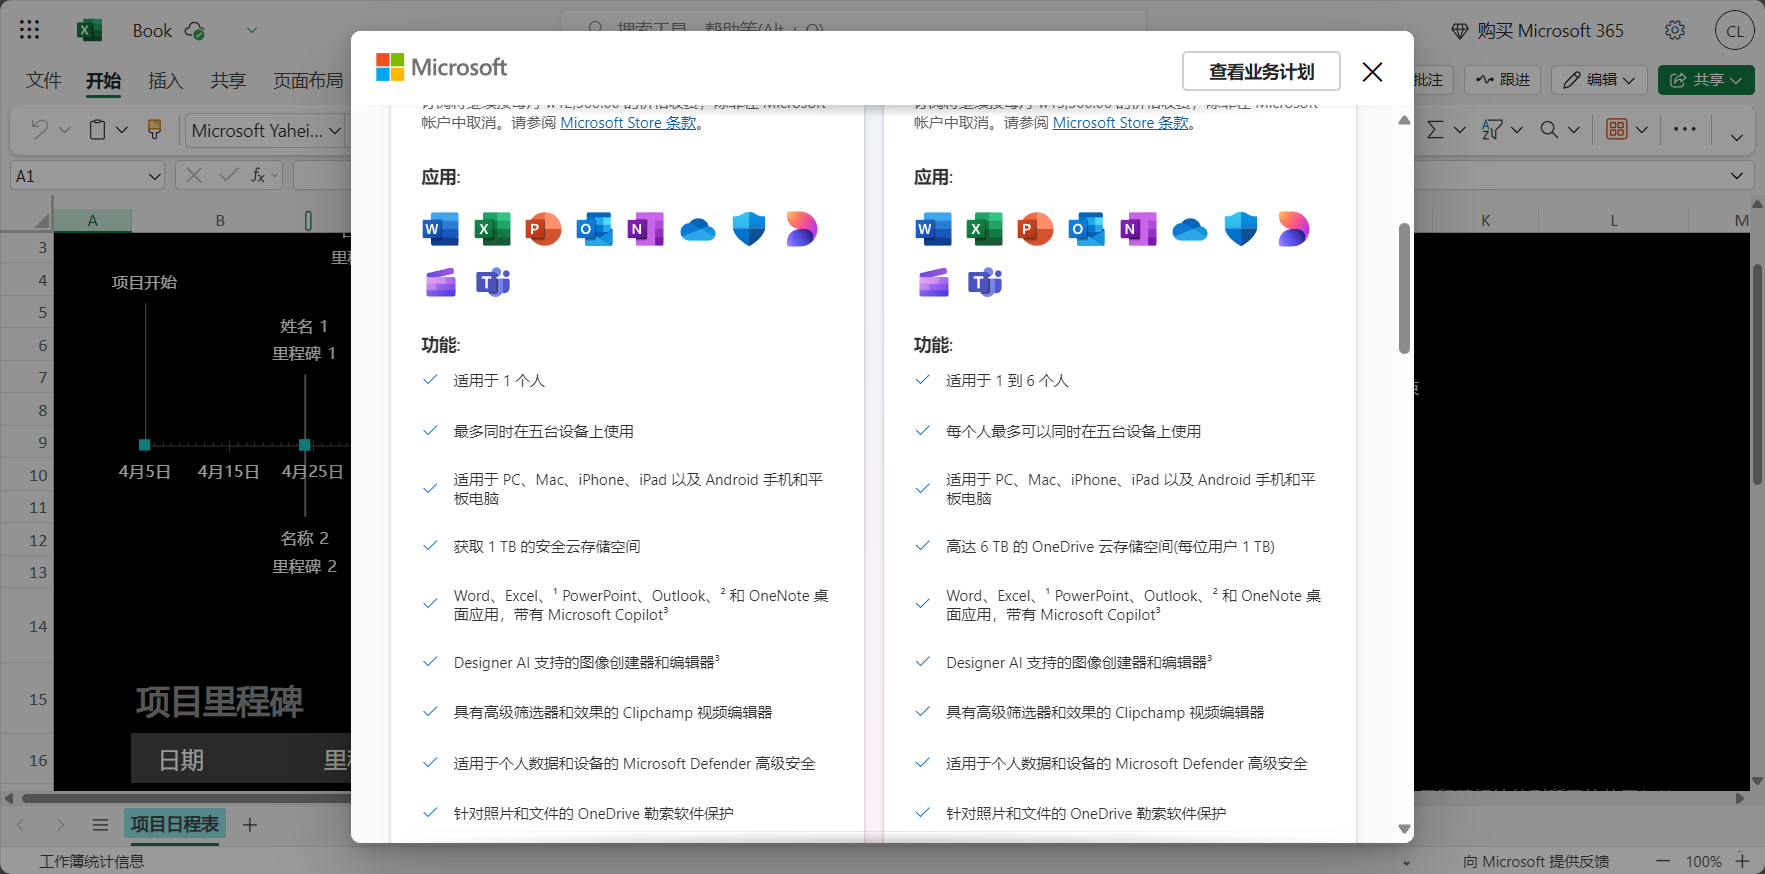1765x874 pixels.
Task: Click the zoom out minus button
Action: coord(1663,861)
